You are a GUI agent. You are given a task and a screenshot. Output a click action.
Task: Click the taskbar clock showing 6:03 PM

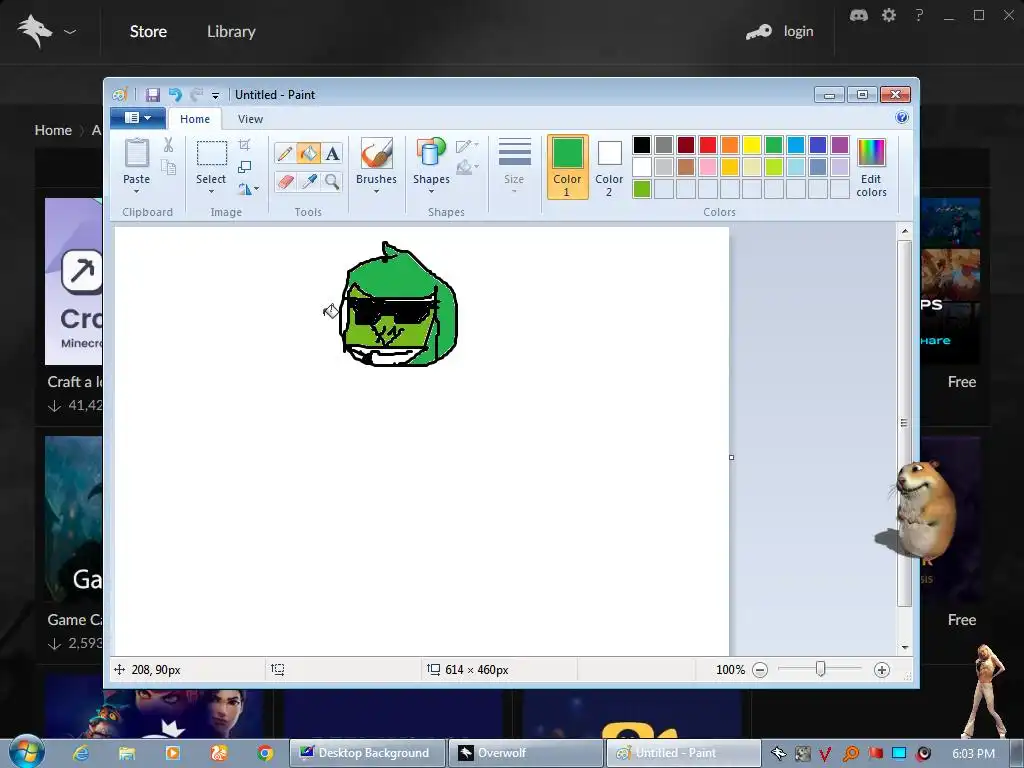point(973,754)
